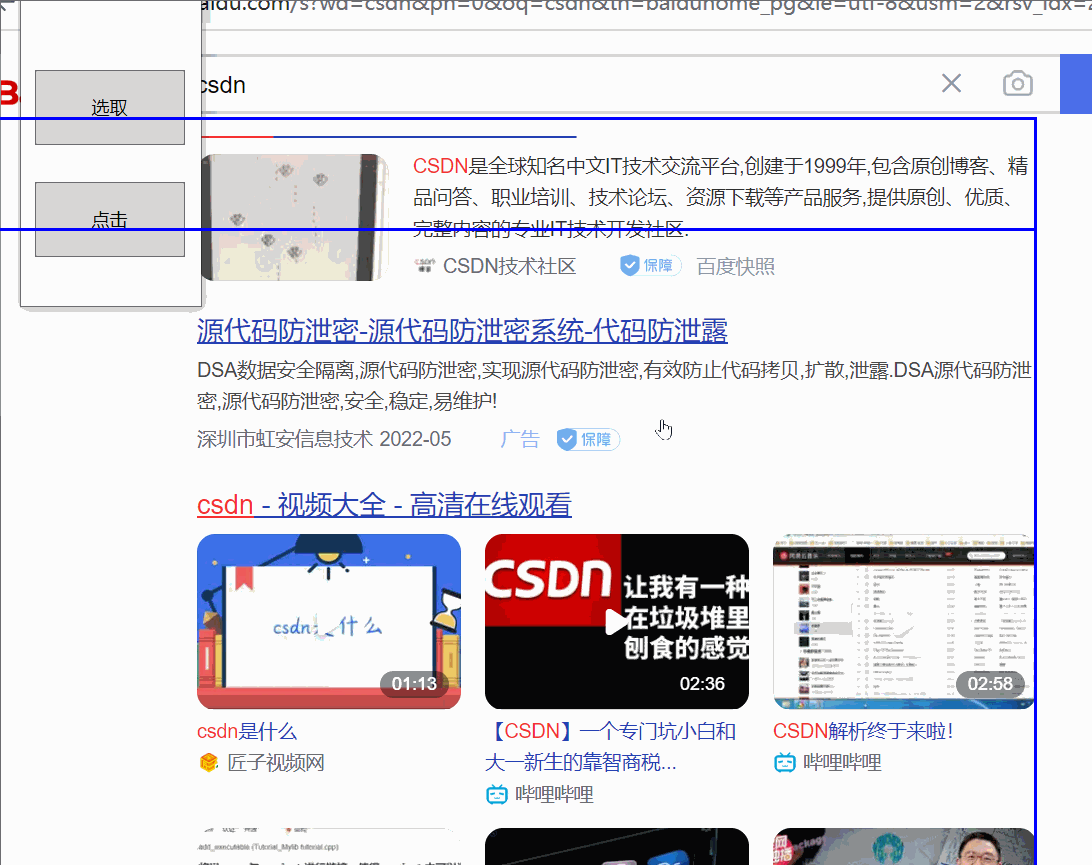Open the bottom-middle dark video thumbnail

(617, 846)
